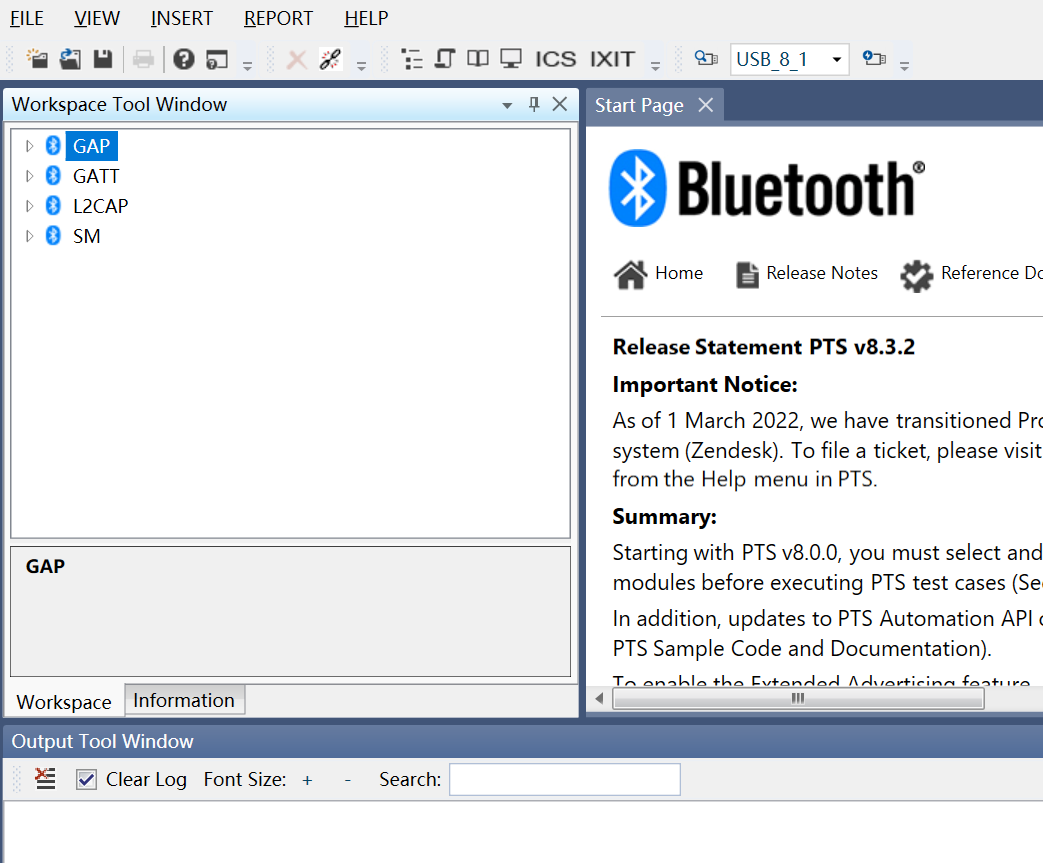Select the GAP tree item
Viewport: 1043px width, 863px height.
tap(92, 146)
